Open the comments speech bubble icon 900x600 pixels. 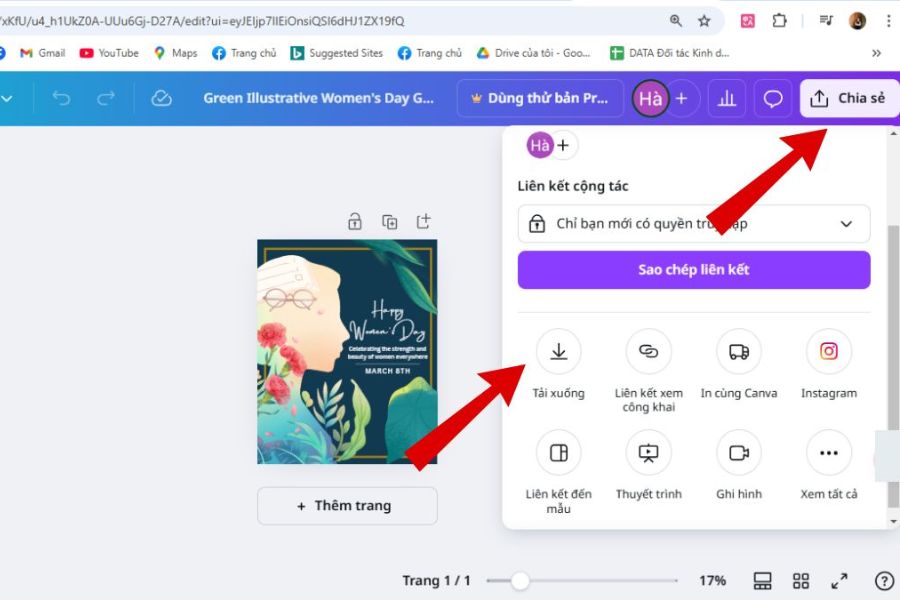coord(773,98)
